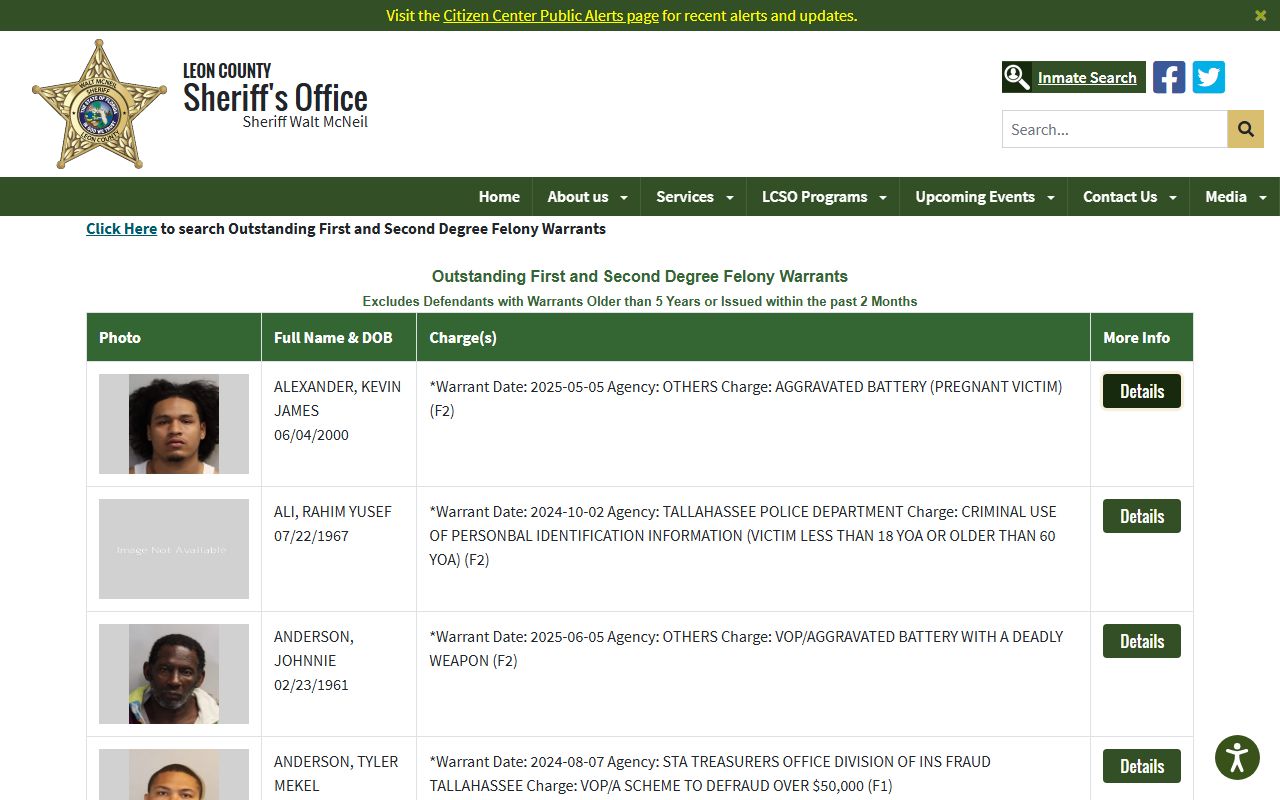1280x800 pixels.
Task: Select name ANDERSON, TYLER MEKEL
Action: [x=336, y=773]
